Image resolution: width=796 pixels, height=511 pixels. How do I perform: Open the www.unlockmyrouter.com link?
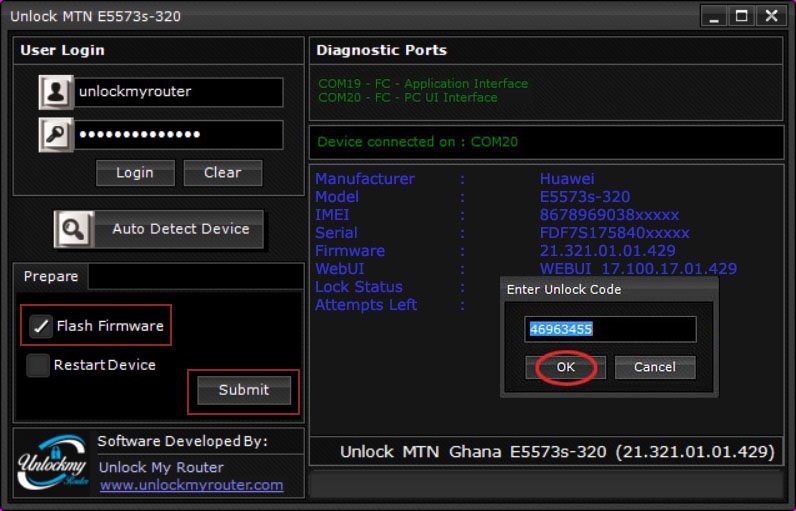click(x=191, y=485)
